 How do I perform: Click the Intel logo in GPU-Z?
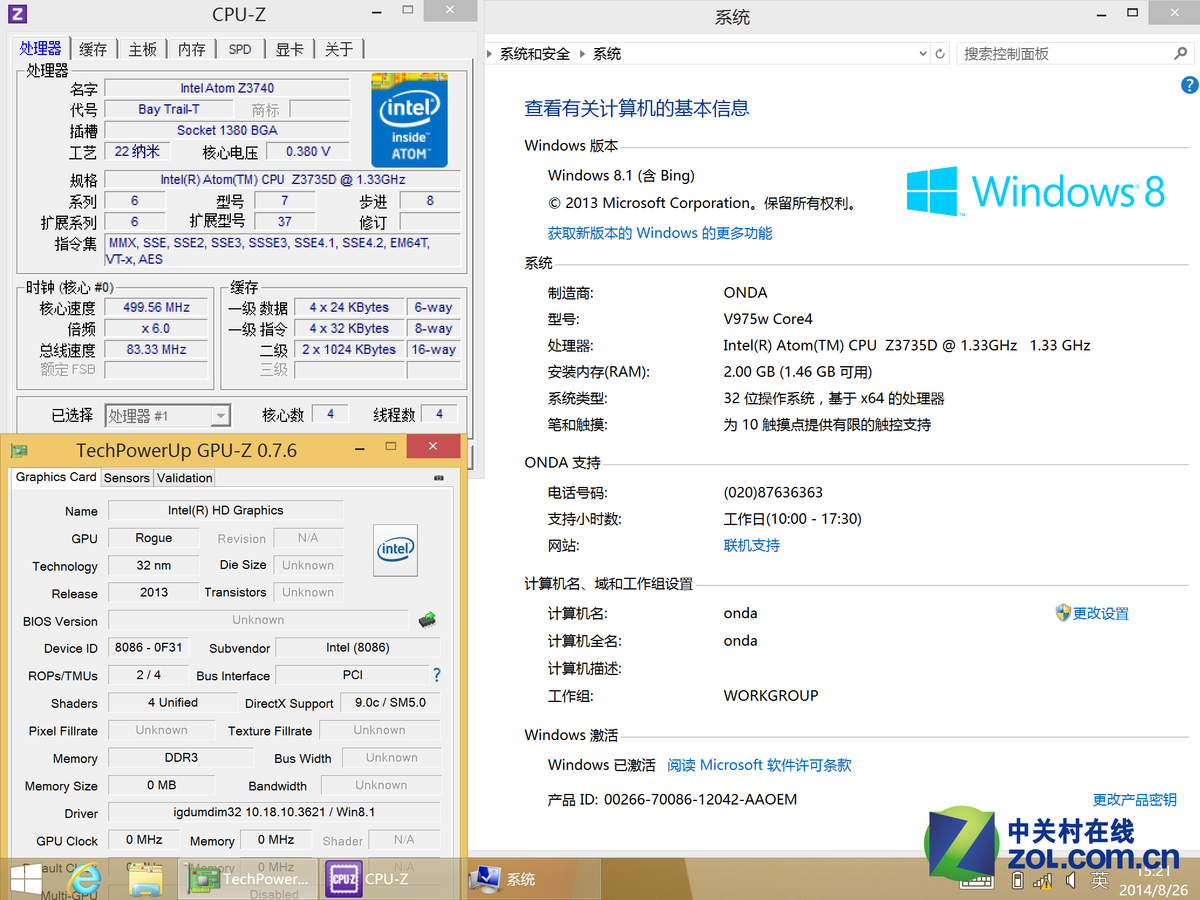pos(395,550)
